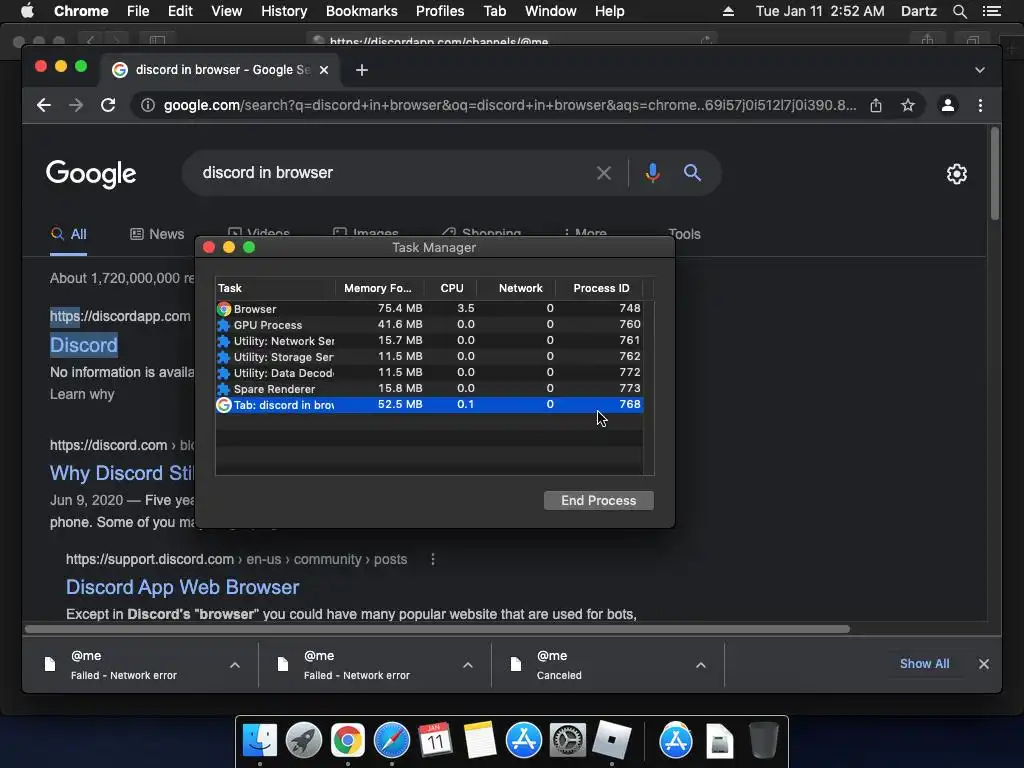Close the downloads bar

click(x=984, y=664)
